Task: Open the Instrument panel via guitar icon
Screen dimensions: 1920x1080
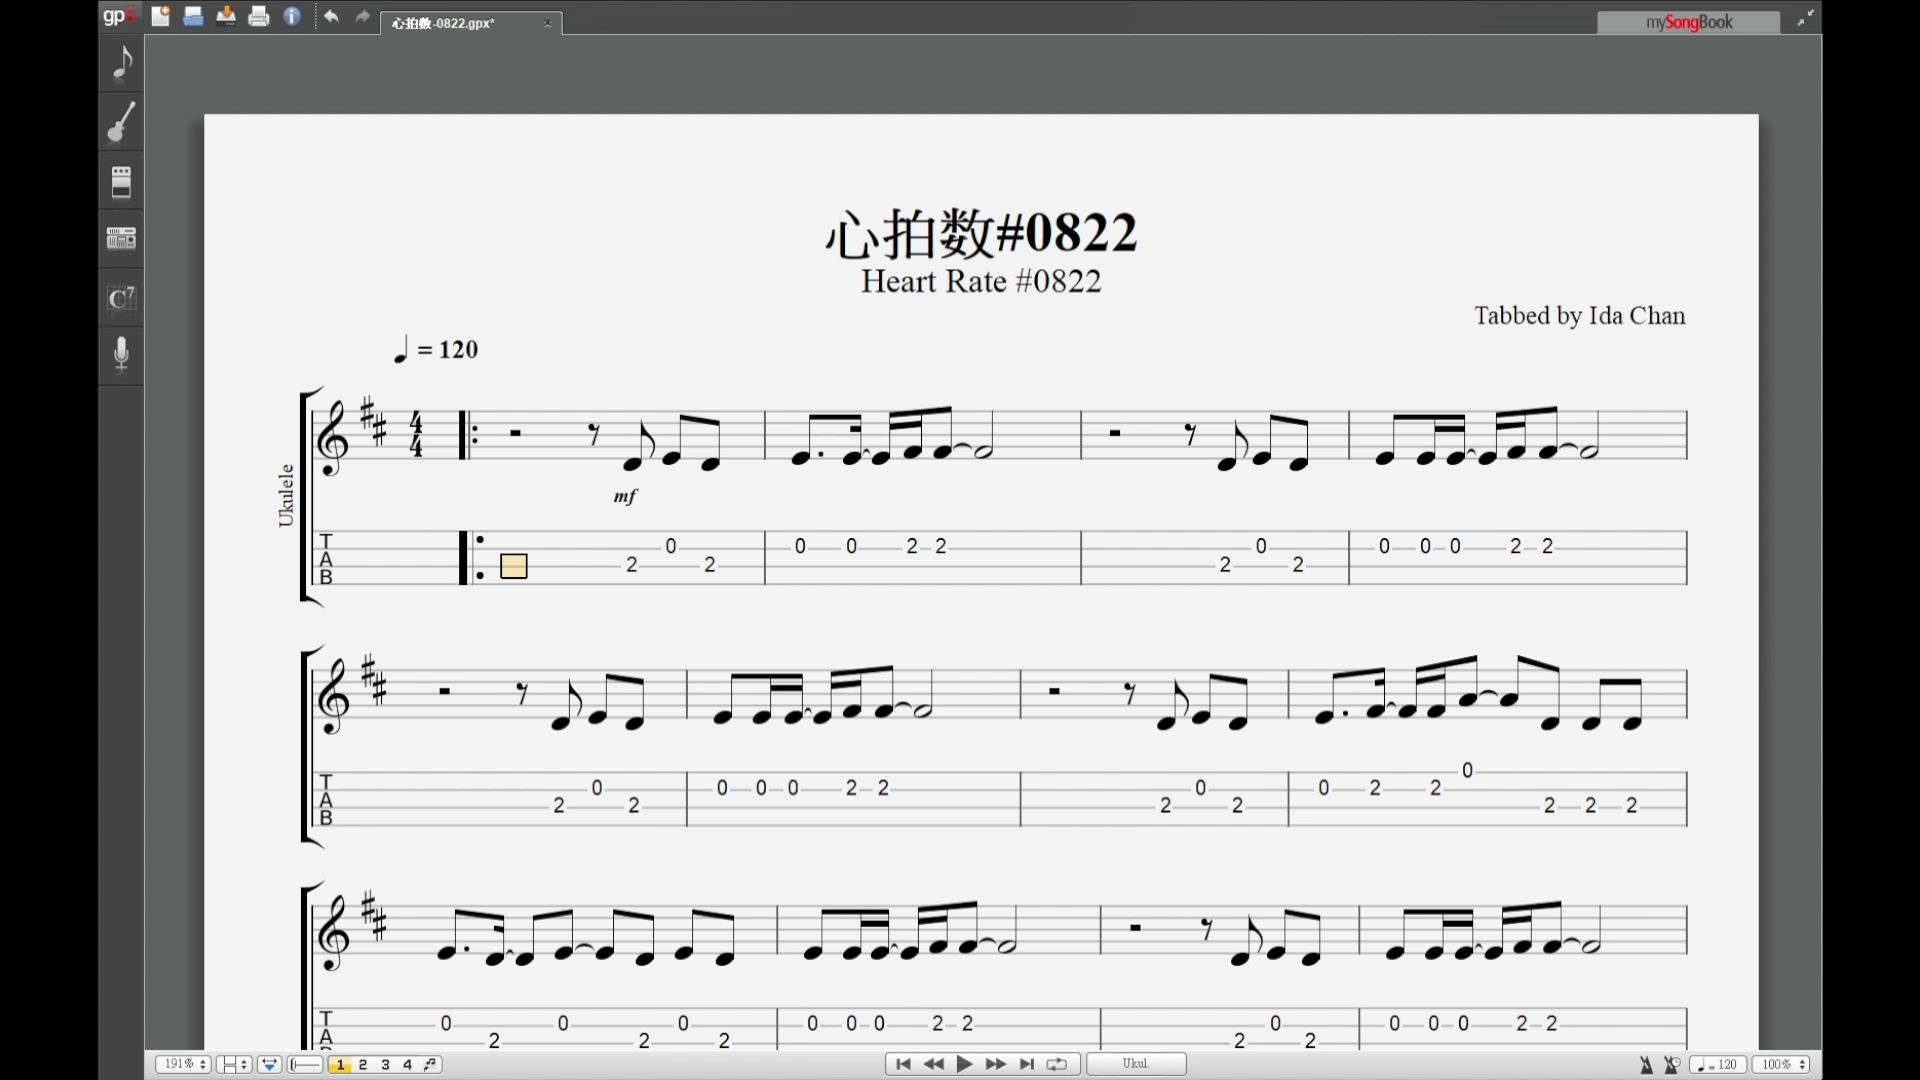Action: [121, 122]
